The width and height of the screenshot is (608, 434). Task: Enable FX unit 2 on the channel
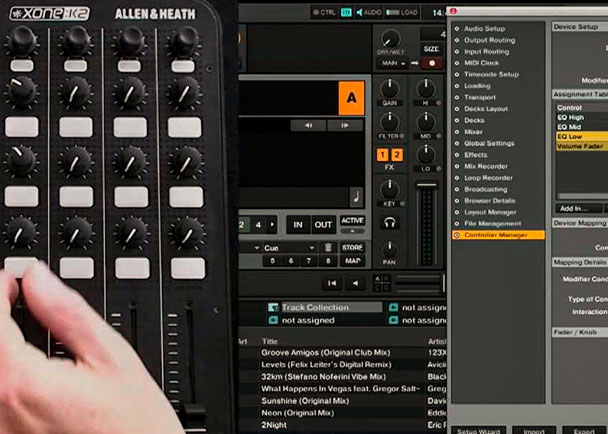point(397,155)
